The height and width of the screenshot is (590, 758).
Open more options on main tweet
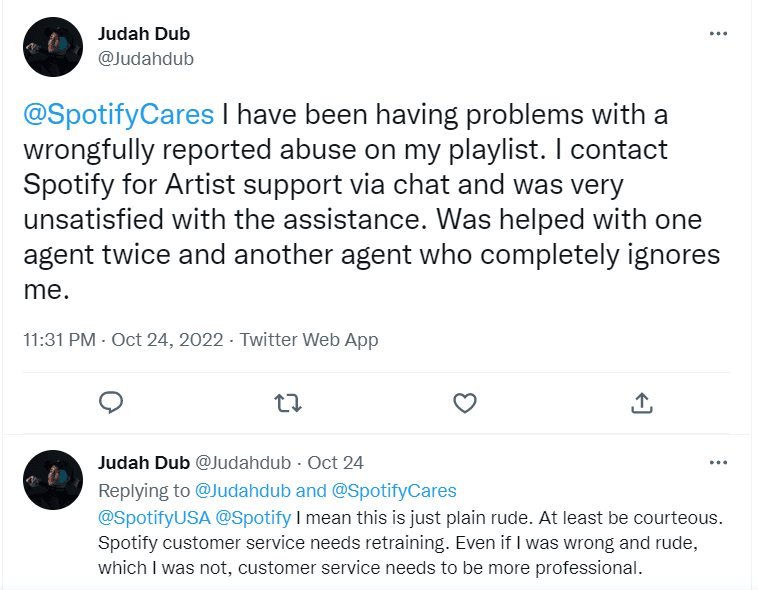(x=718, y=33)
